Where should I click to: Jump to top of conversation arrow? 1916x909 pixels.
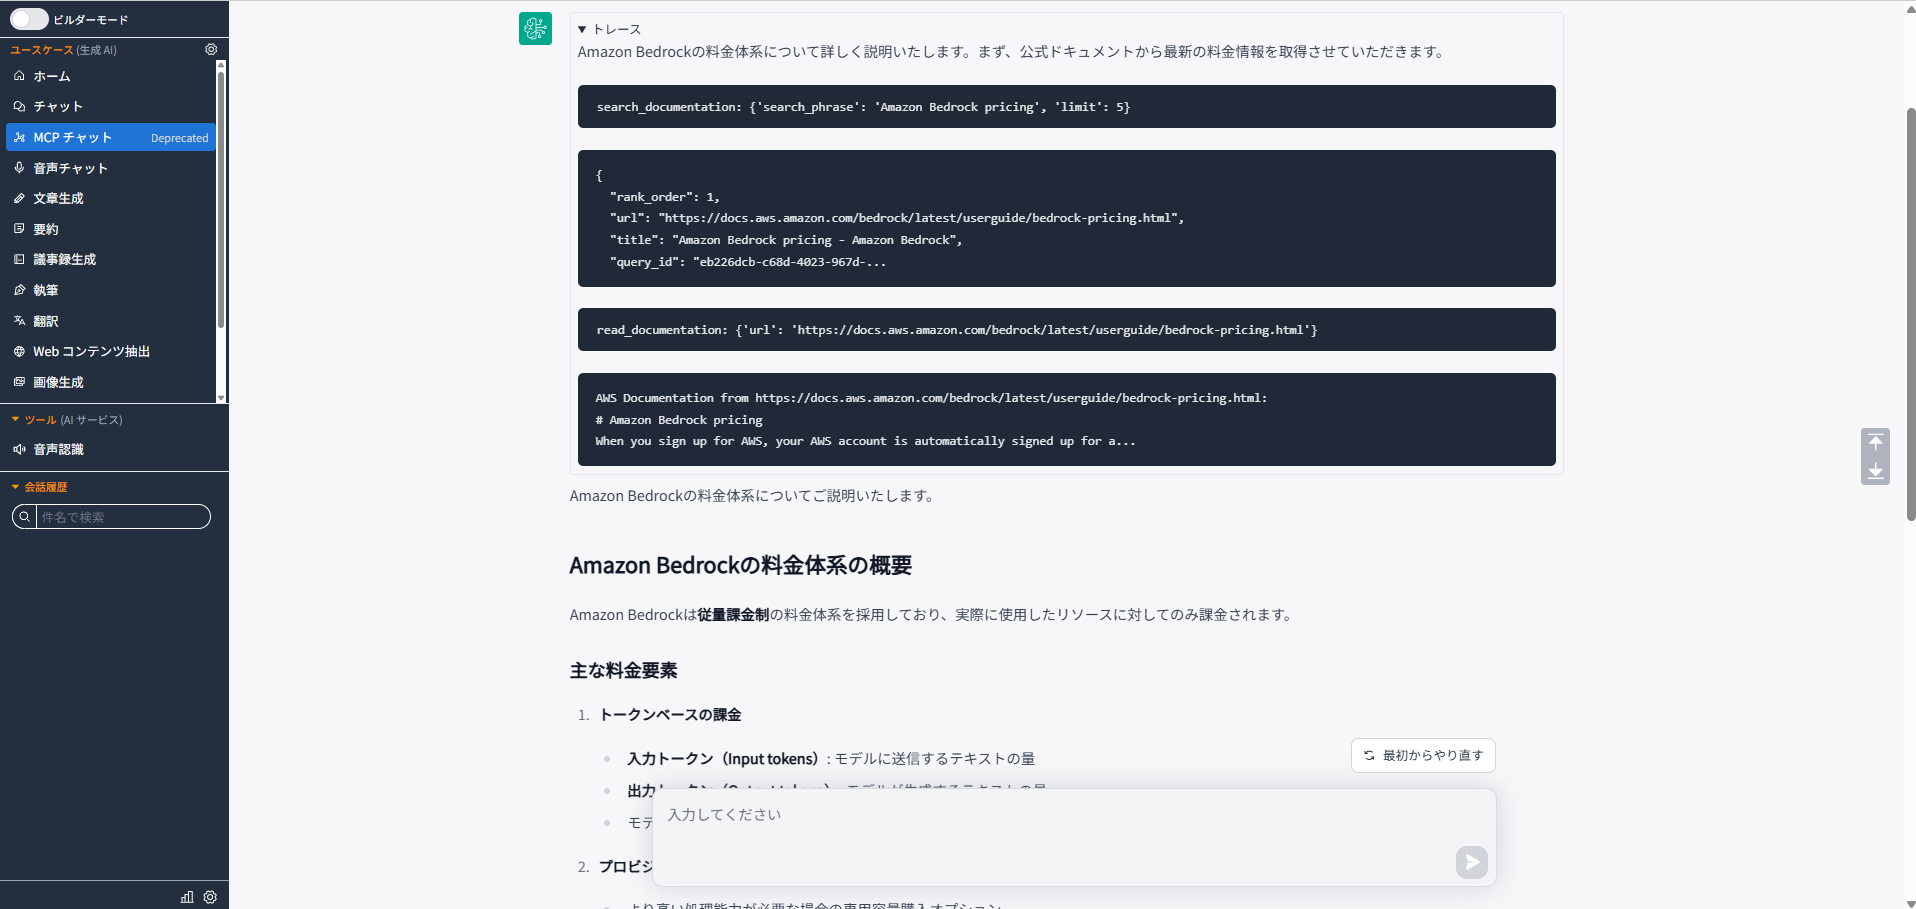[1875, 442]
